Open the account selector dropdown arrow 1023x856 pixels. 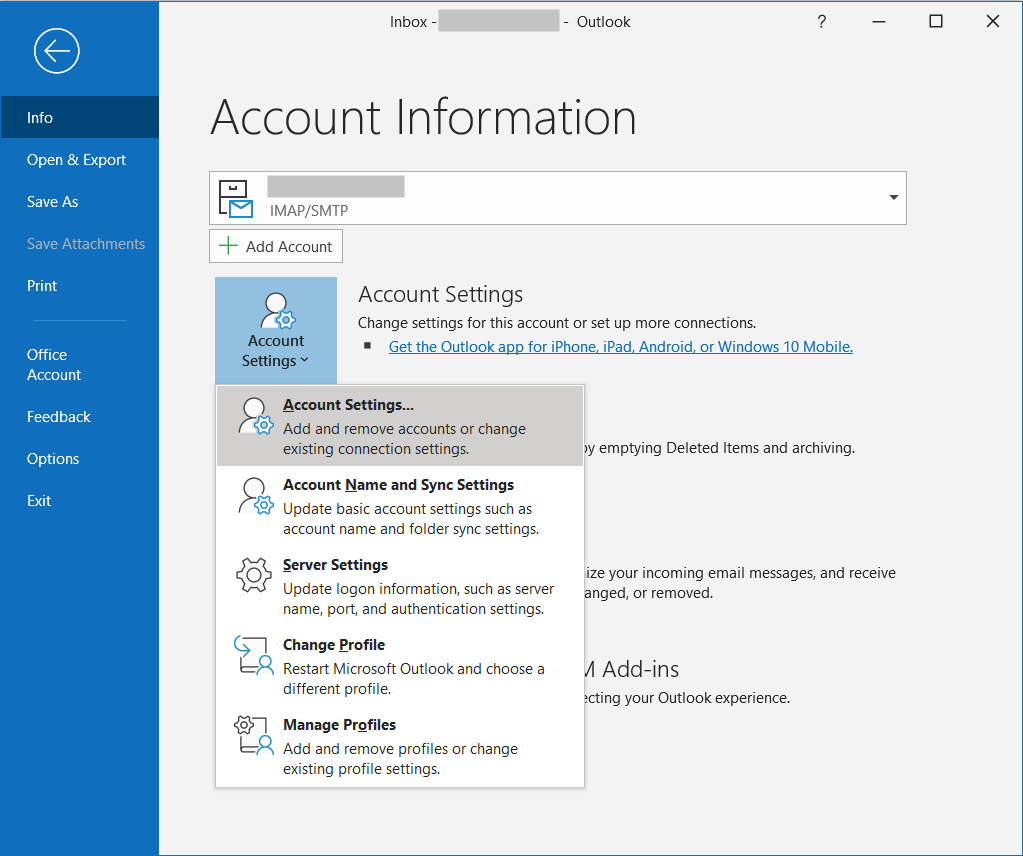(x=894, y=198)
